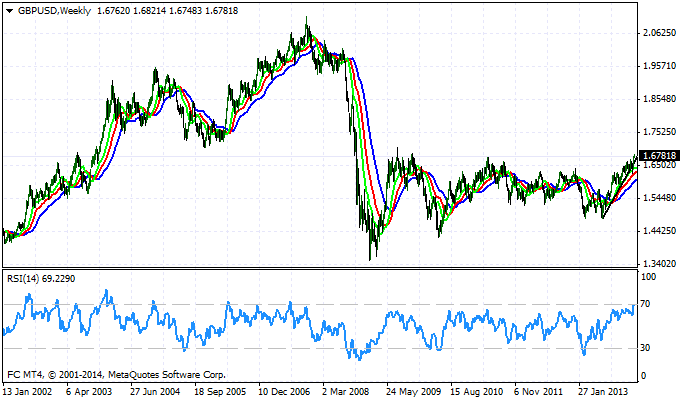Select the 6 Apr 2003 date label
Screen dimensions: 680x400
coord(89,391)
